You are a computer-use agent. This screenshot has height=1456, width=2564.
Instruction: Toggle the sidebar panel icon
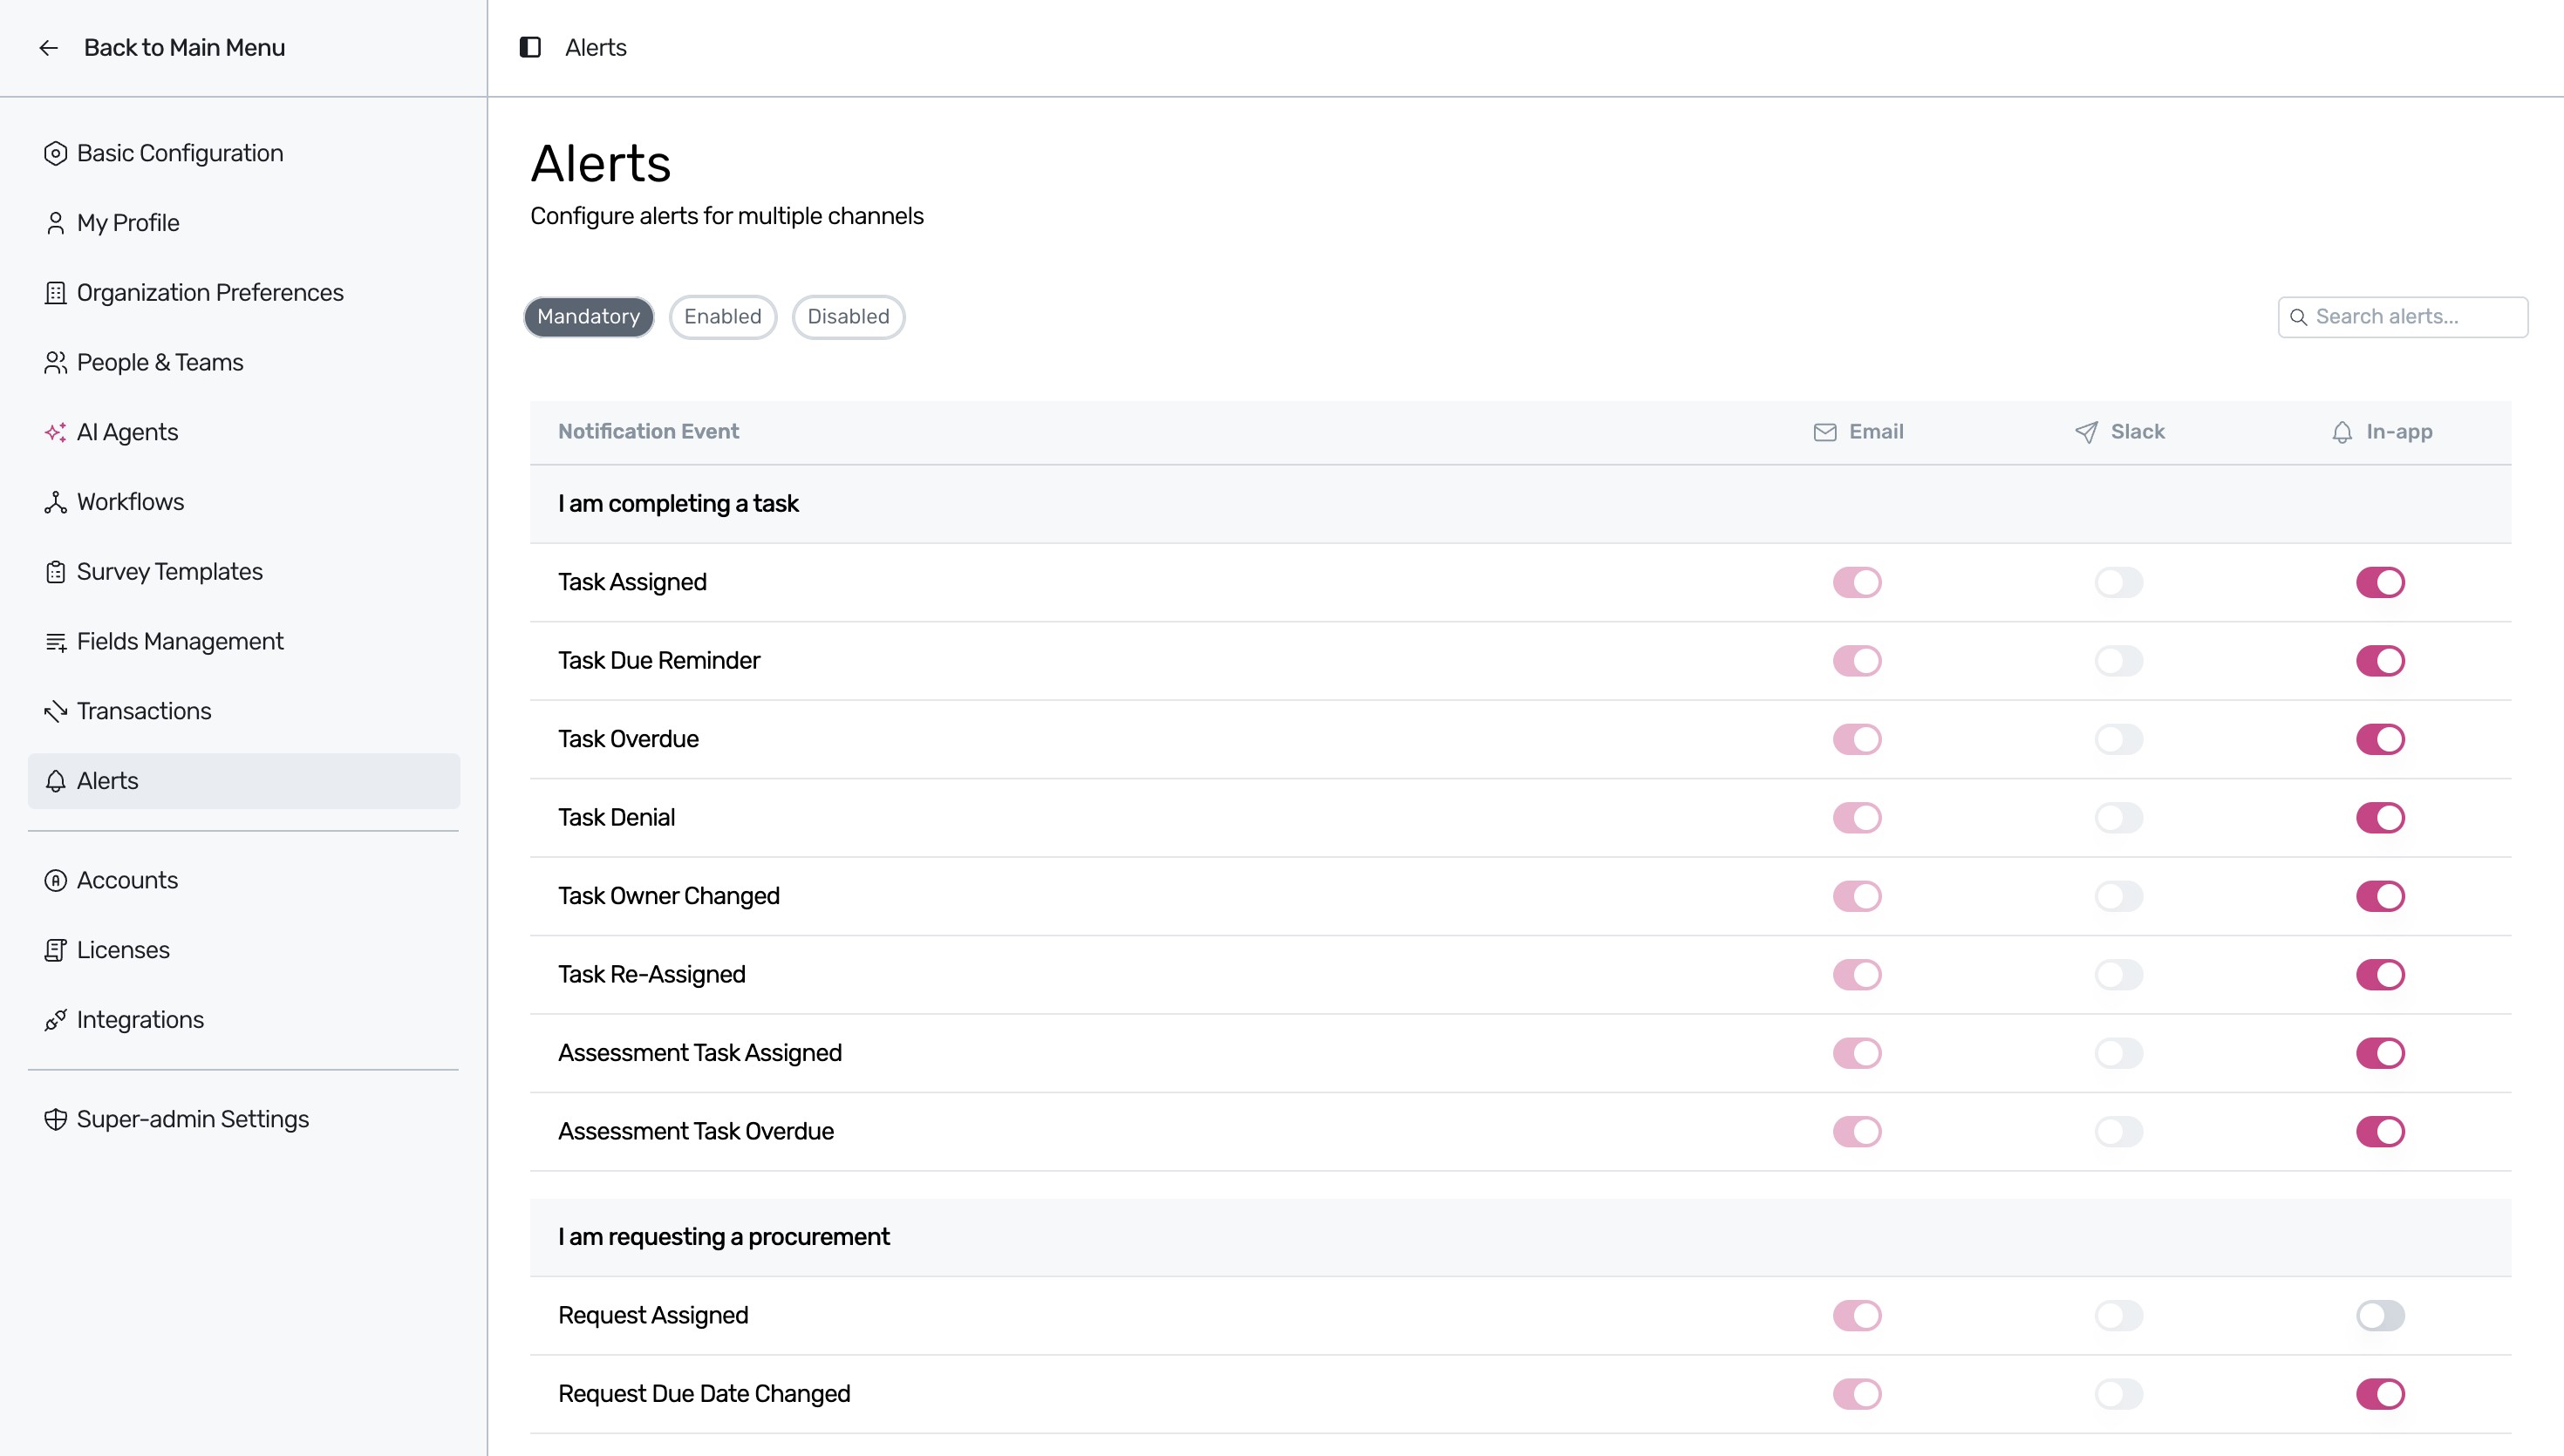[530, 47]
